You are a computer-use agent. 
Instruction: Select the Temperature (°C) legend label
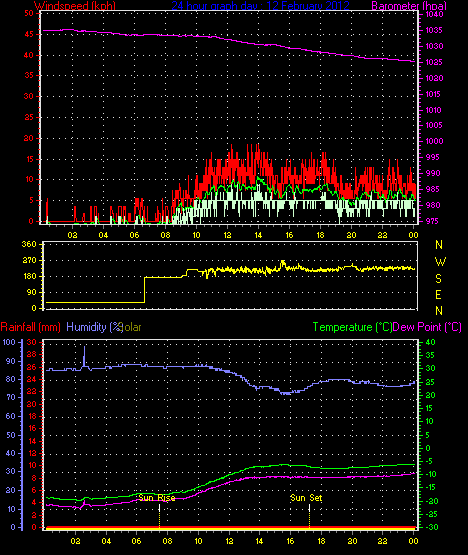352,327
